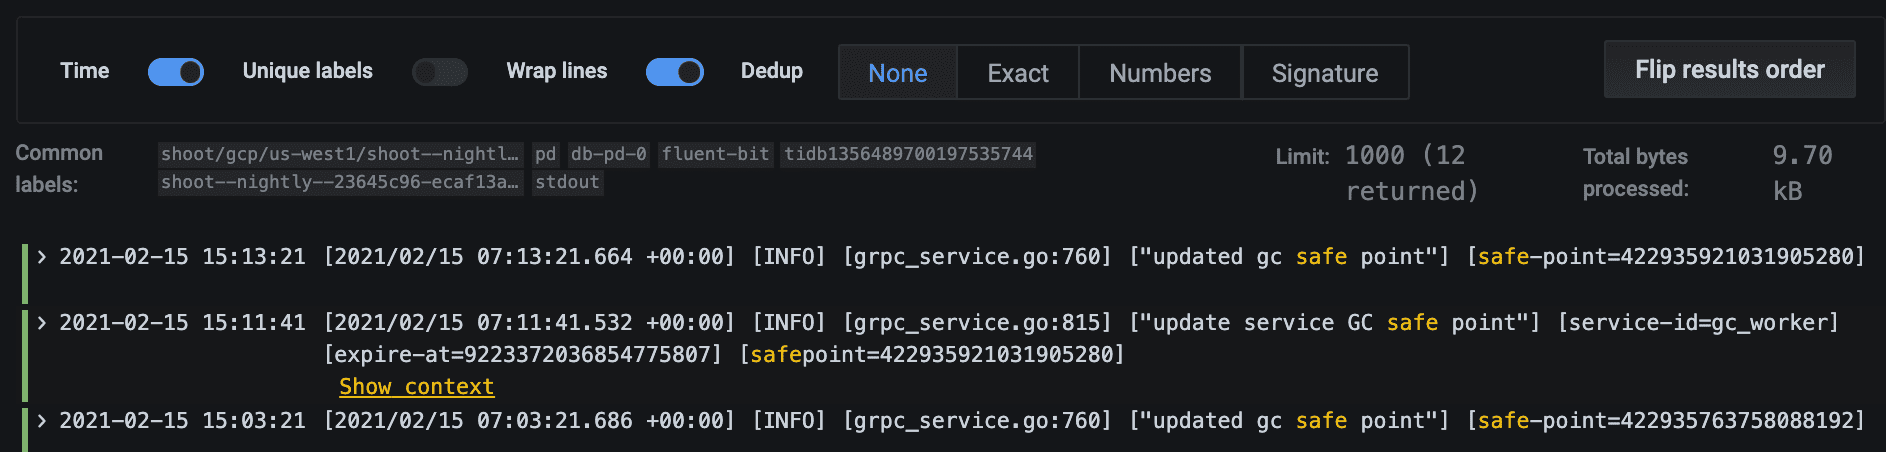The height and width of the screenshot is (452, 1886).
Task: Expand the 15:03:21 log row chevron
Action: pyautogui.click(x=42, y=421)
